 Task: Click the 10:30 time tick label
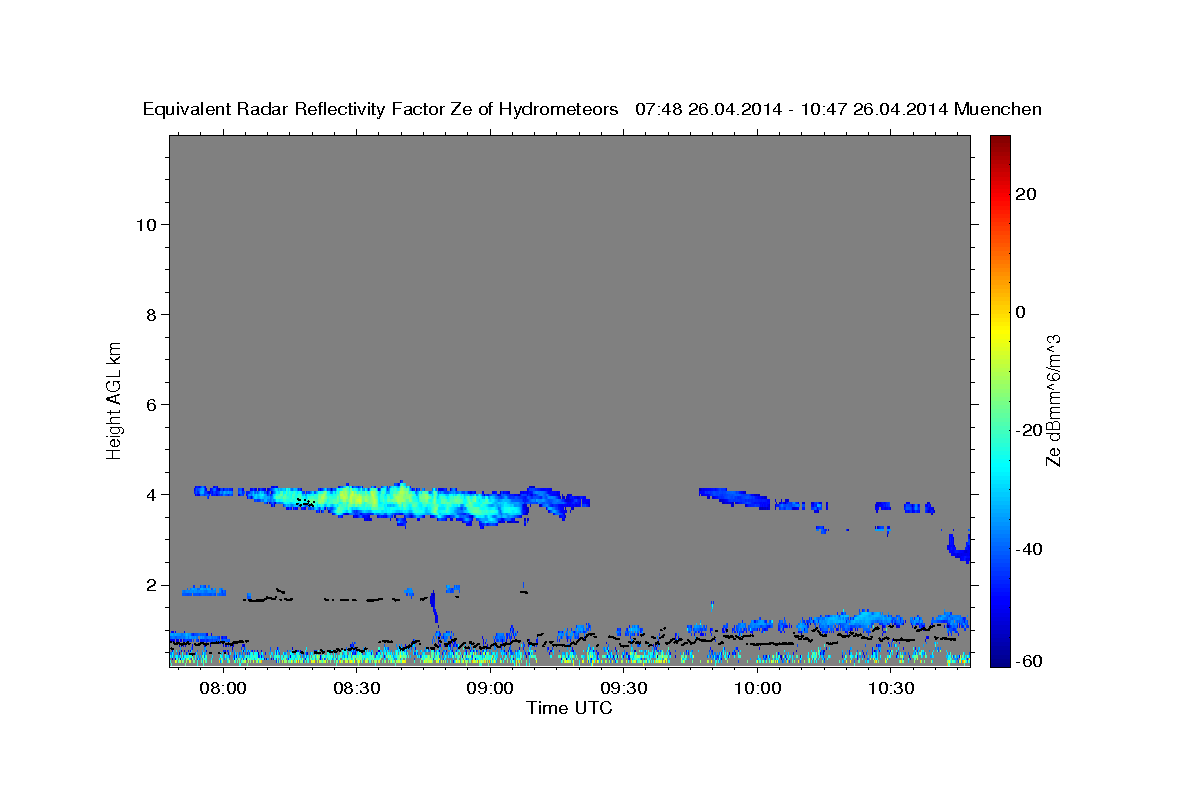891,689
